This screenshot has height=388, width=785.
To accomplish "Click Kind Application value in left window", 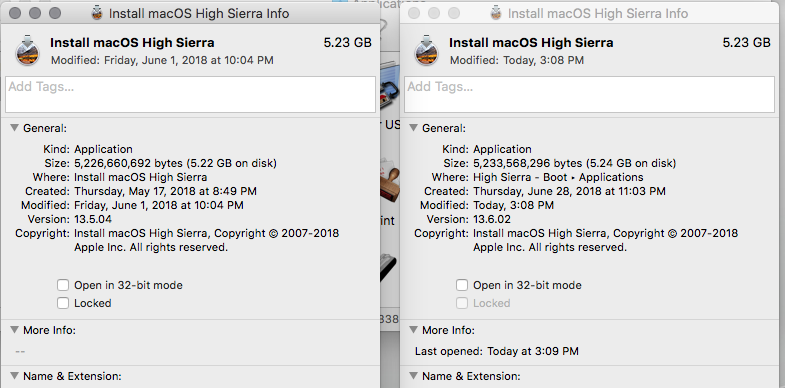I will point(103,149).
